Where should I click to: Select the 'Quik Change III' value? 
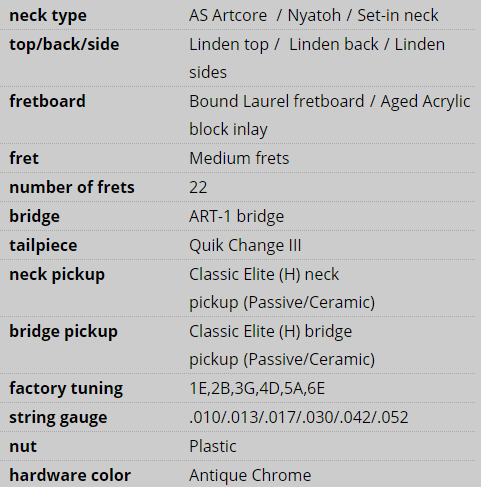tap(245, 245)
